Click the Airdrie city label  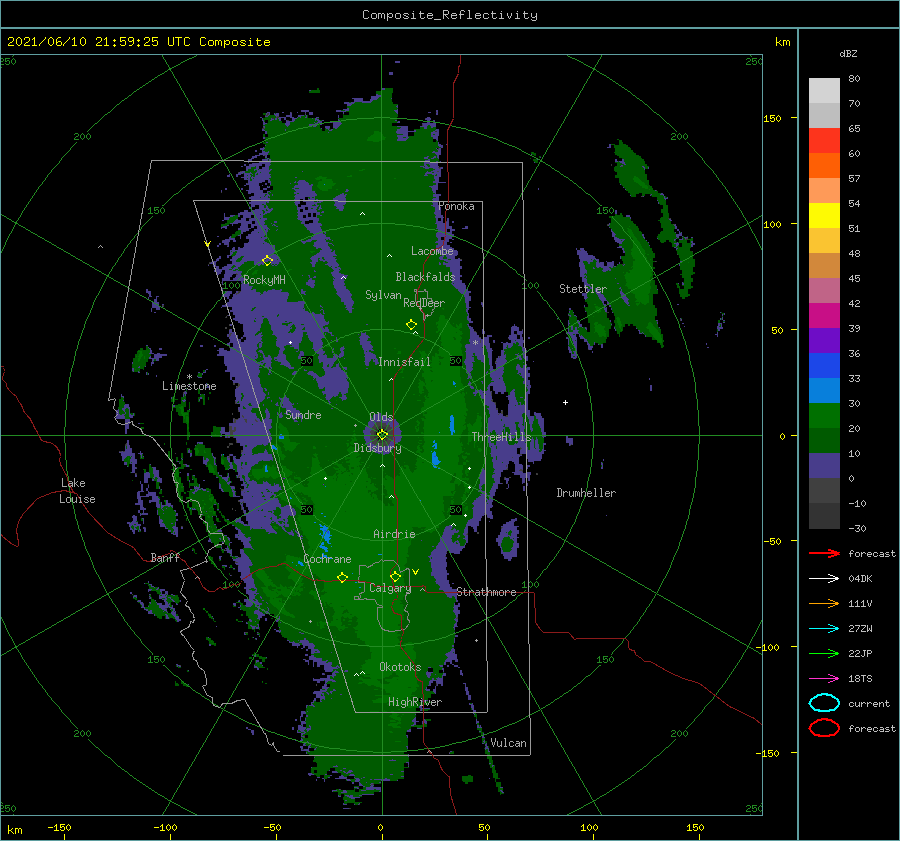pos(394,534)
